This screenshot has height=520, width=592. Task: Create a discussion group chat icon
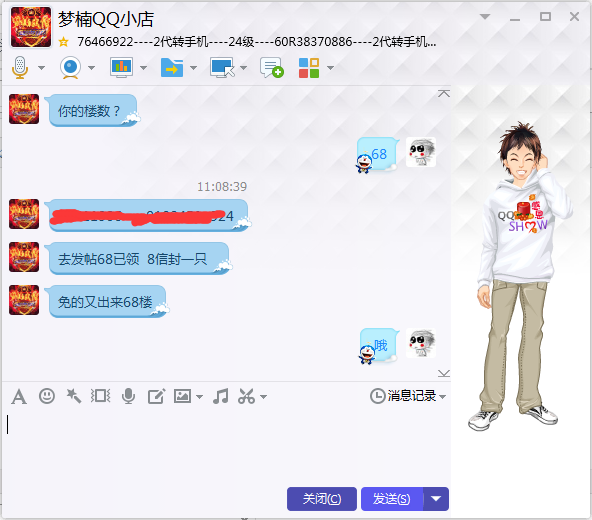272,68
